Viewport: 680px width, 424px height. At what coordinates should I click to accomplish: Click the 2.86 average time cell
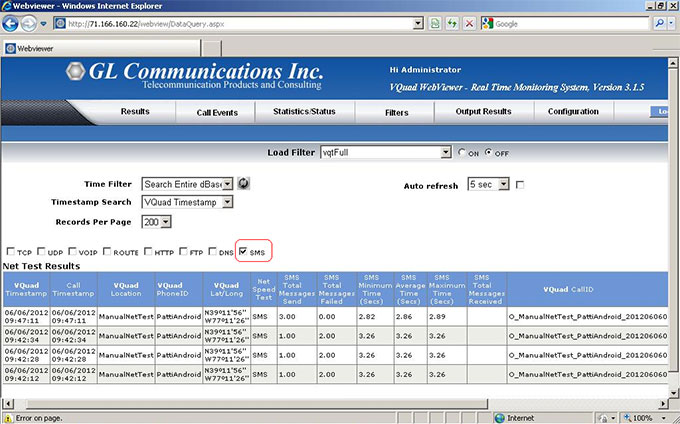410,317
